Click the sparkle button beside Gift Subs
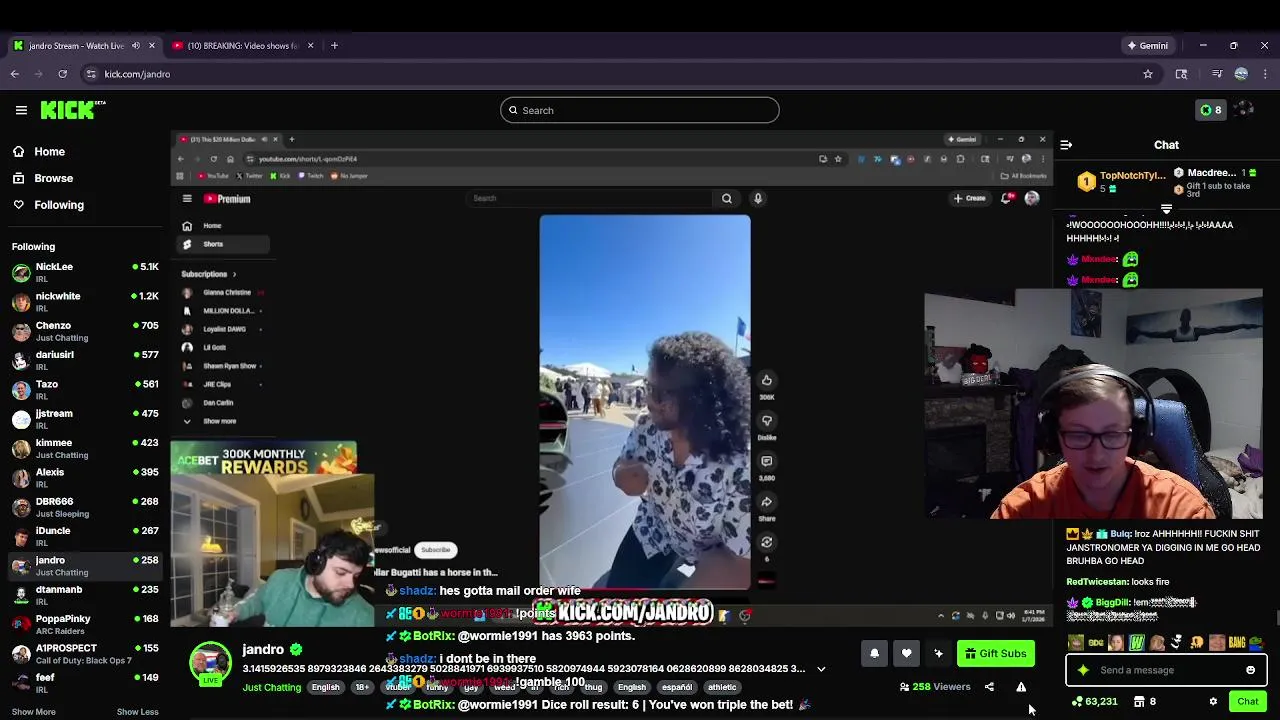The width and height of the screenshot is (1280, 720). pyautogui.click(x=938, y=654)
